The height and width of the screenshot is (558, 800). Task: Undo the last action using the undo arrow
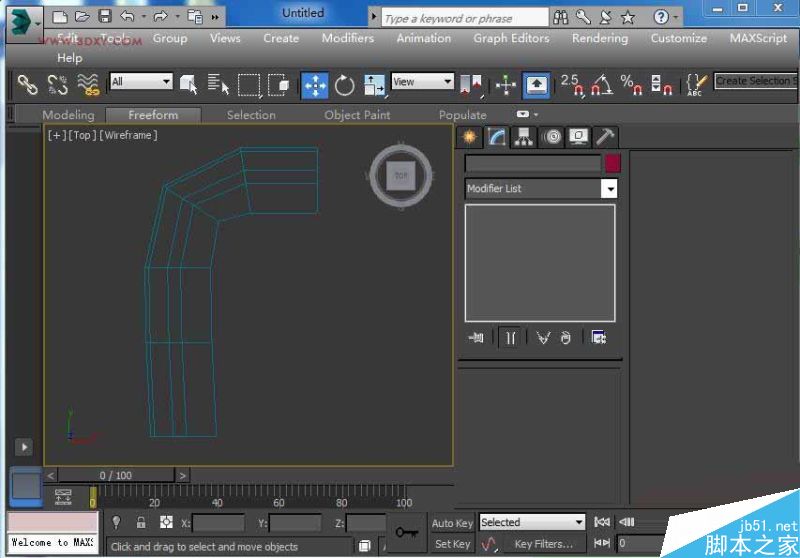(x=127, y=16)
